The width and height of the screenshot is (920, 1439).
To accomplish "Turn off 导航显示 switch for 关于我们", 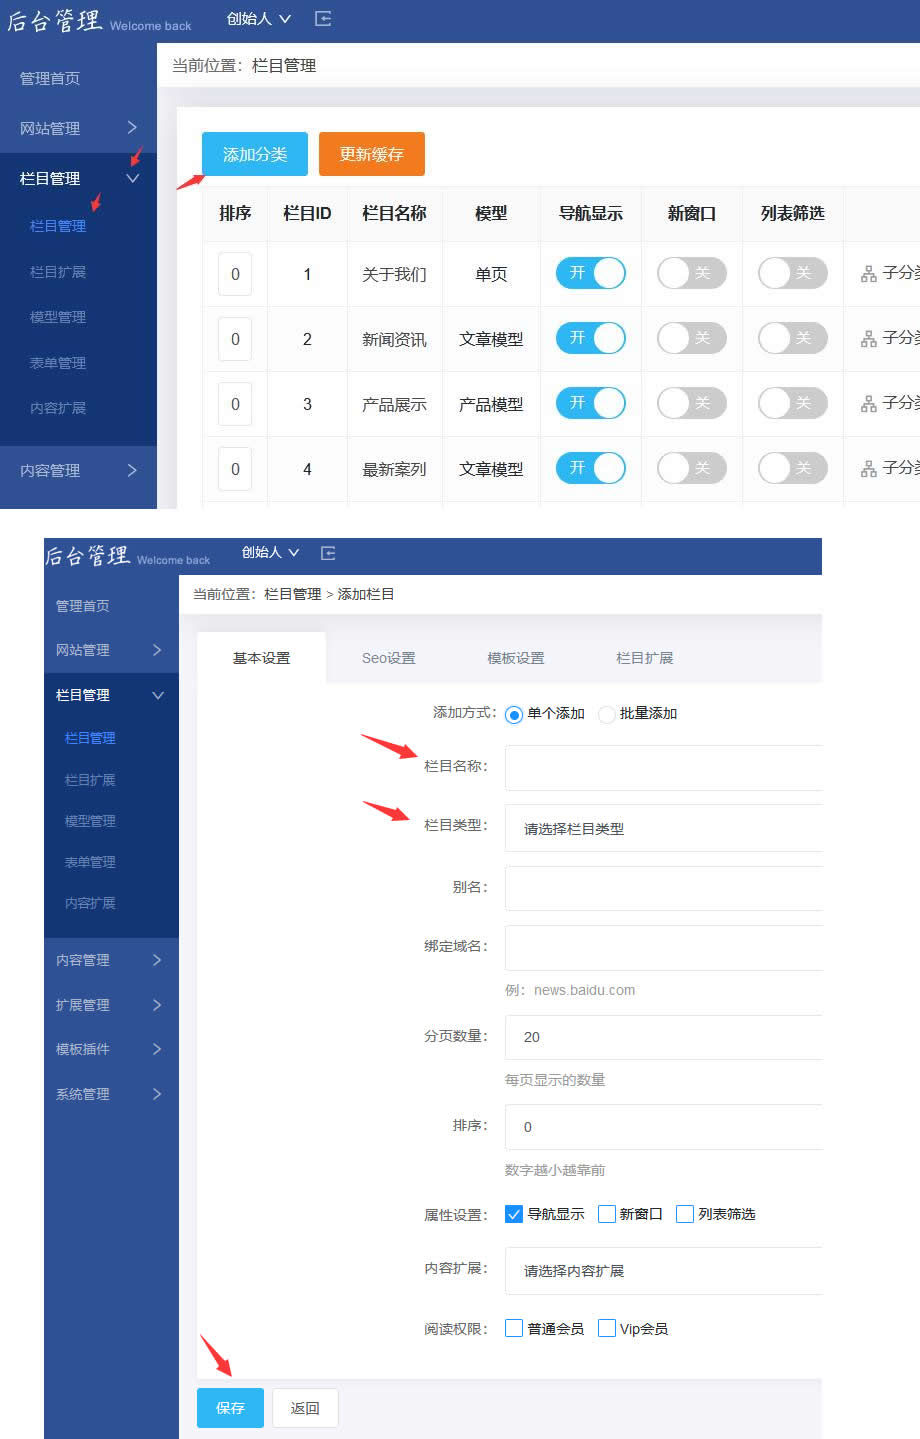I will [591, 273].
